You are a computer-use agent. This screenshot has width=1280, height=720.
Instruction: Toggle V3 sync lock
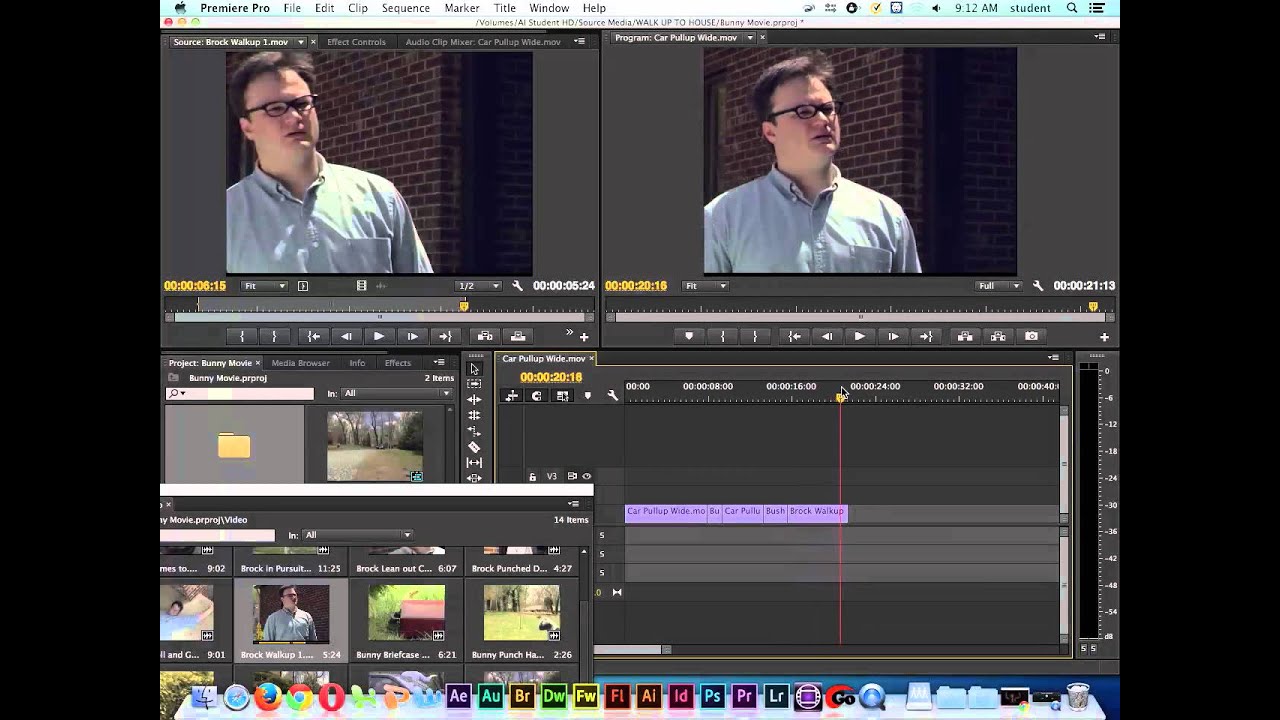click(572, 477)
